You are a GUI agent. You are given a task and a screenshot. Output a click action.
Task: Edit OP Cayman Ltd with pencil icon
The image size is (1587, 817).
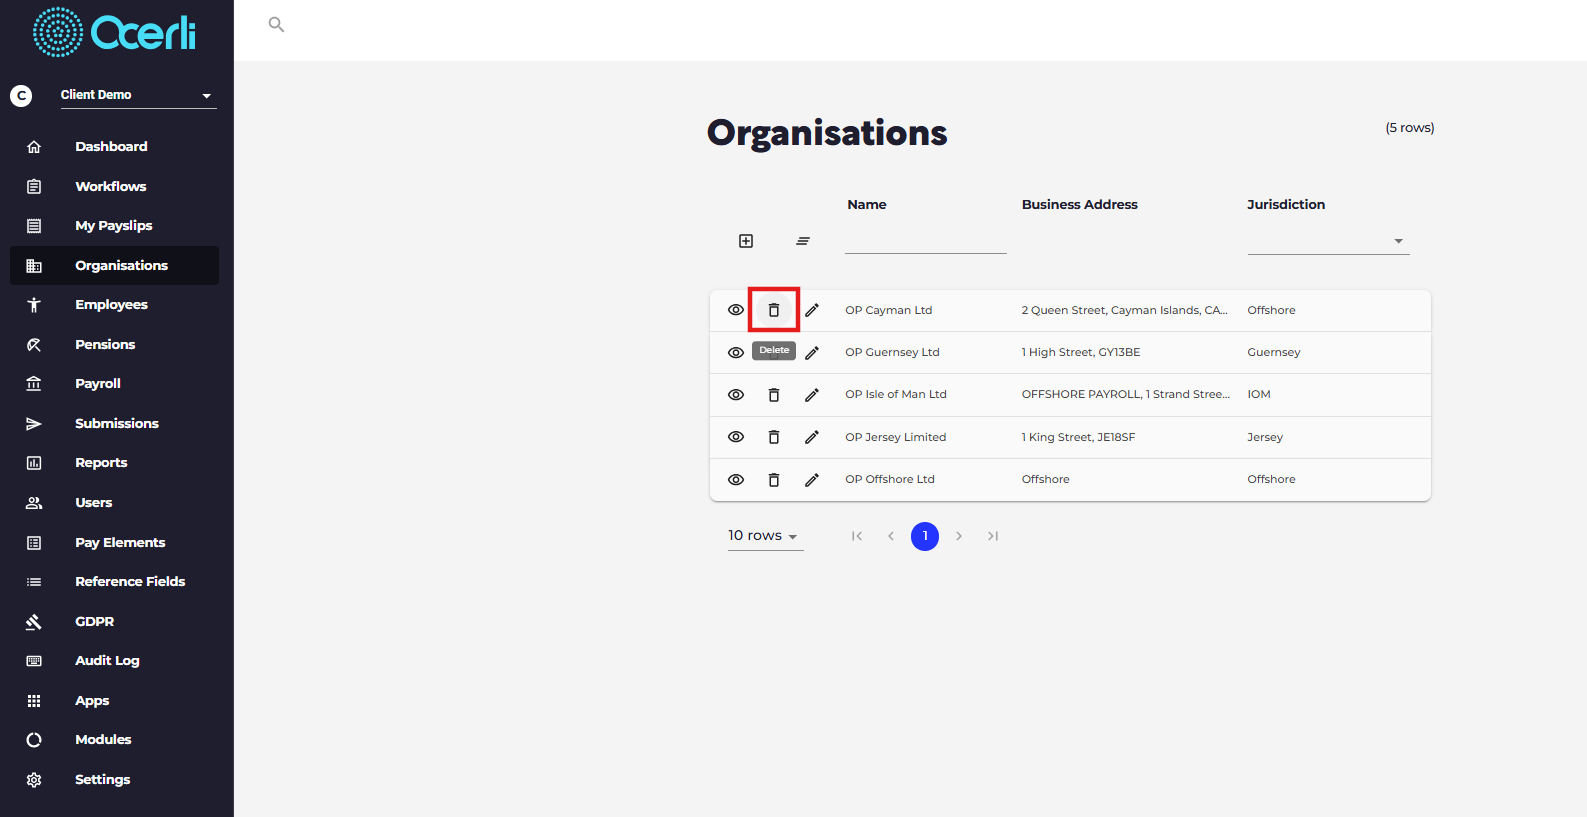[x=812, y=310]
